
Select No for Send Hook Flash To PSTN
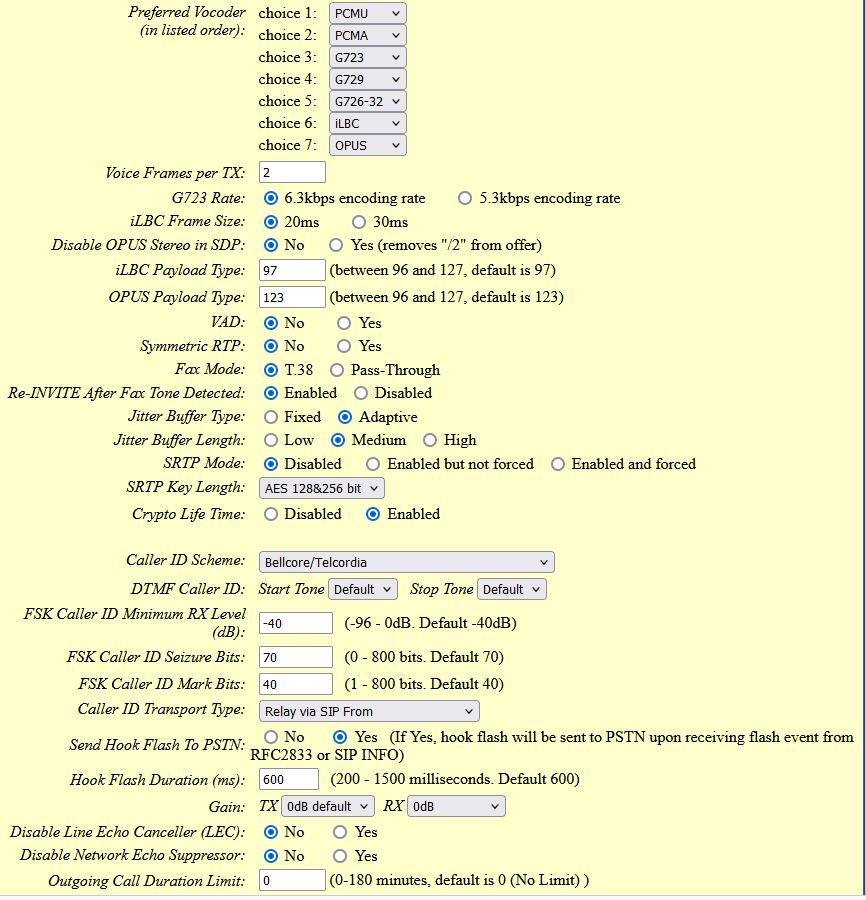(x=271, y=737)
